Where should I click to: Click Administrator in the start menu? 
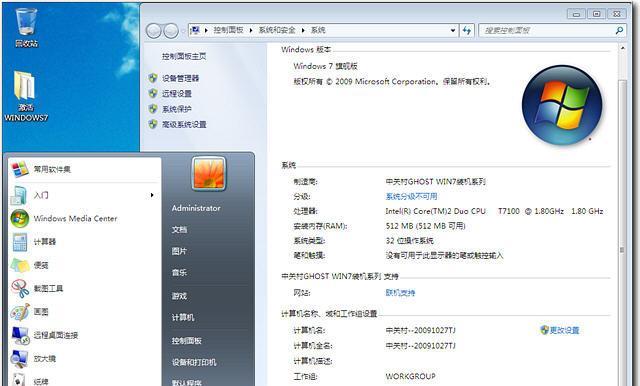pyautogui.click(x=196, y=208)
